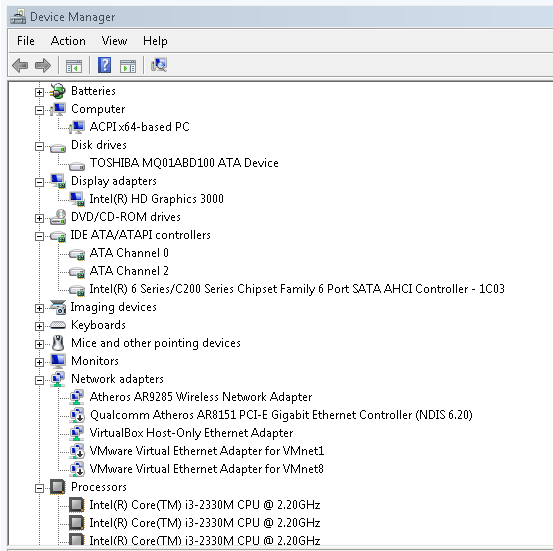Collapse the Network adapters node

pos(39,380)
